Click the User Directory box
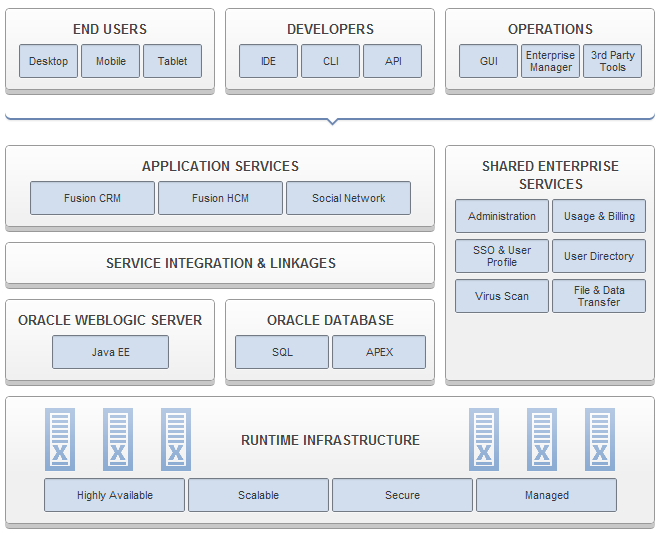 click(x=599, y=256)
